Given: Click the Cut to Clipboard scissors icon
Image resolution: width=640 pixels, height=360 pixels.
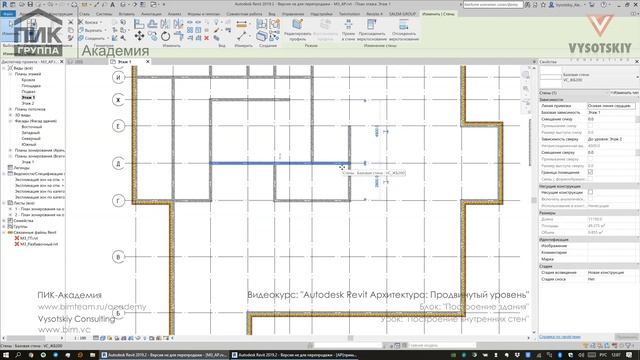Looking at the screenshot, I should [x=71, y=22].
